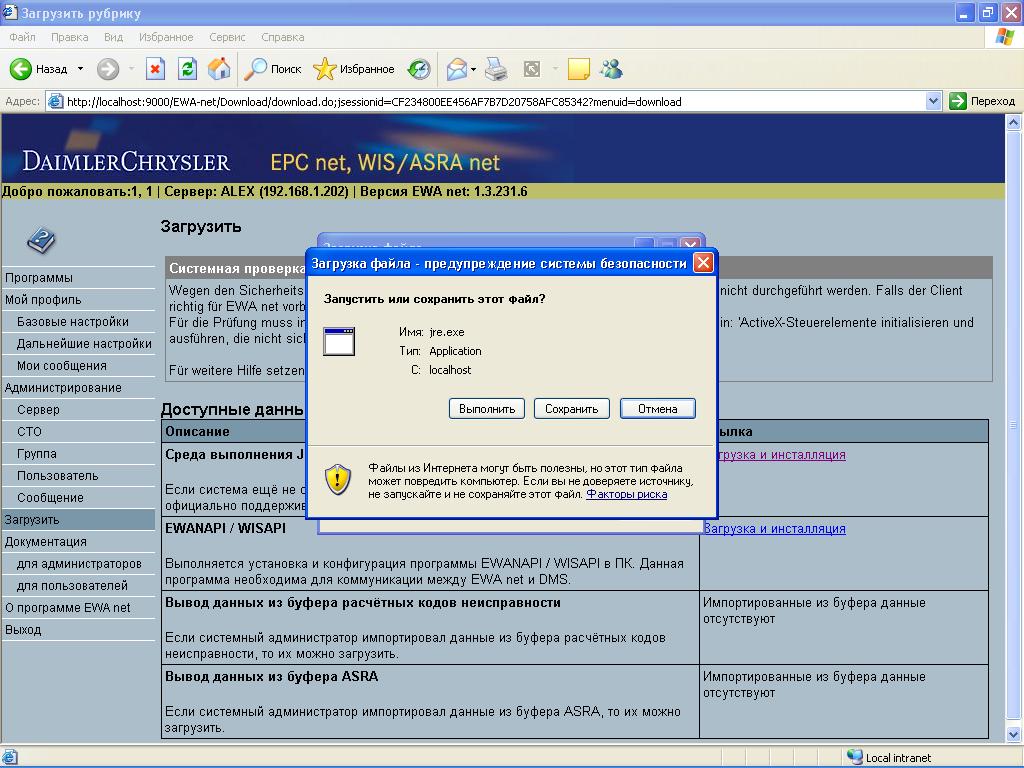
Task: Open the Справка menu
Action: point(283,37)
